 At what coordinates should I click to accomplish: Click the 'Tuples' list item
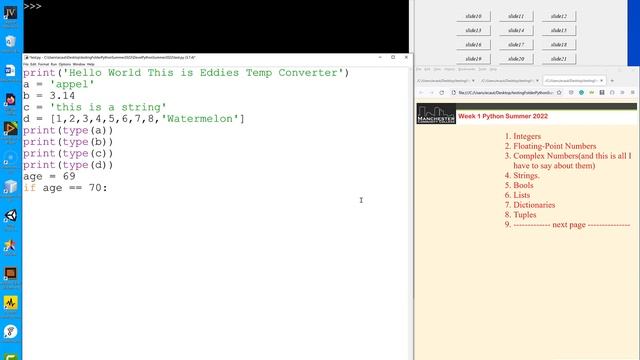524,215
